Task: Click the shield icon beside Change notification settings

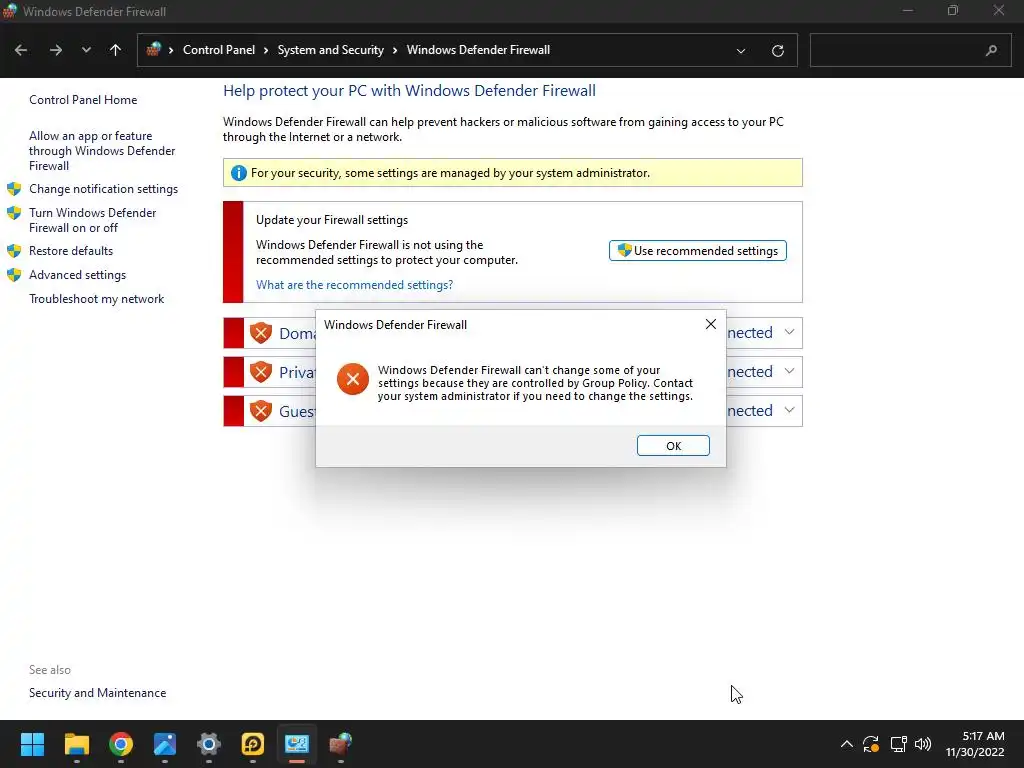Action: pos(14,189)
